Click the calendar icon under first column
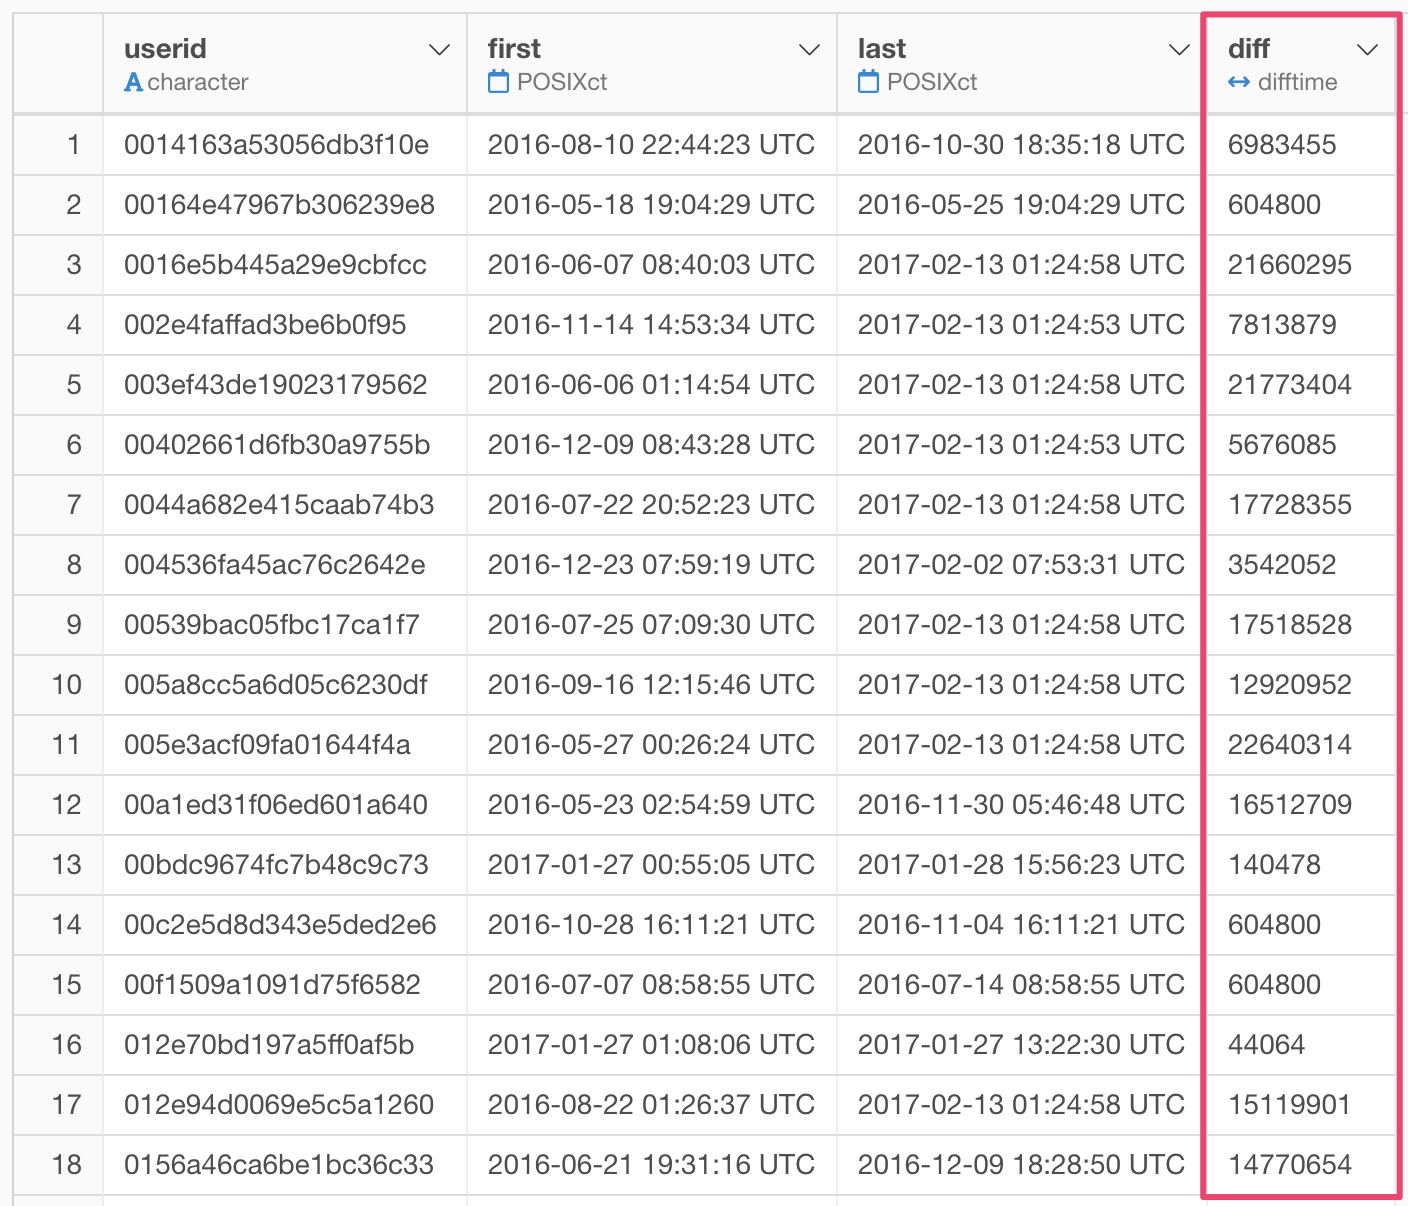This screenshot has width=1408, height=1206. [x=498, y=82]
